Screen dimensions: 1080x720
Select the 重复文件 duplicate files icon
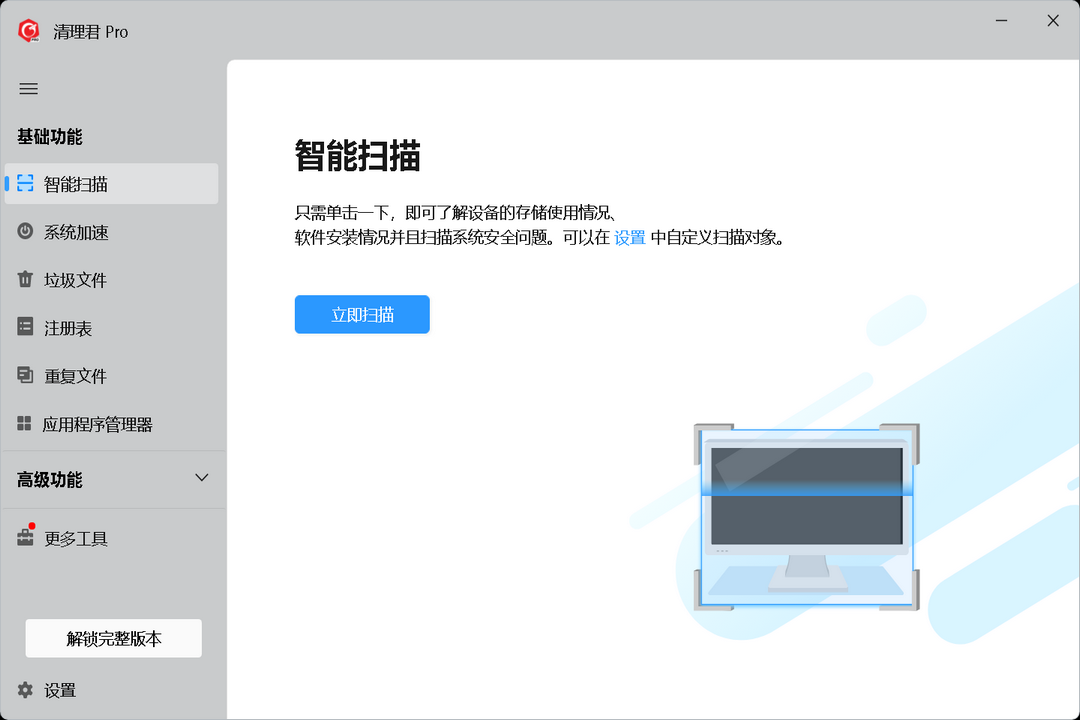pos(23,376)
